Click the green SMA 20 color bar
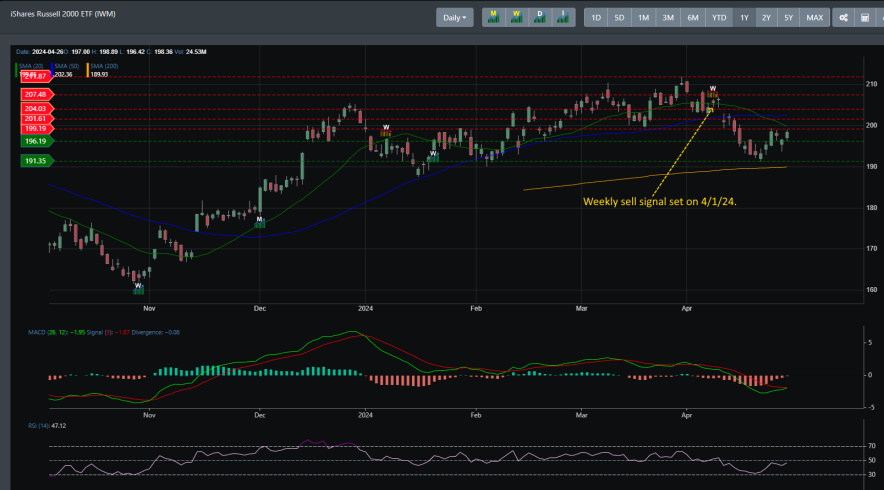 pos(16,70)
